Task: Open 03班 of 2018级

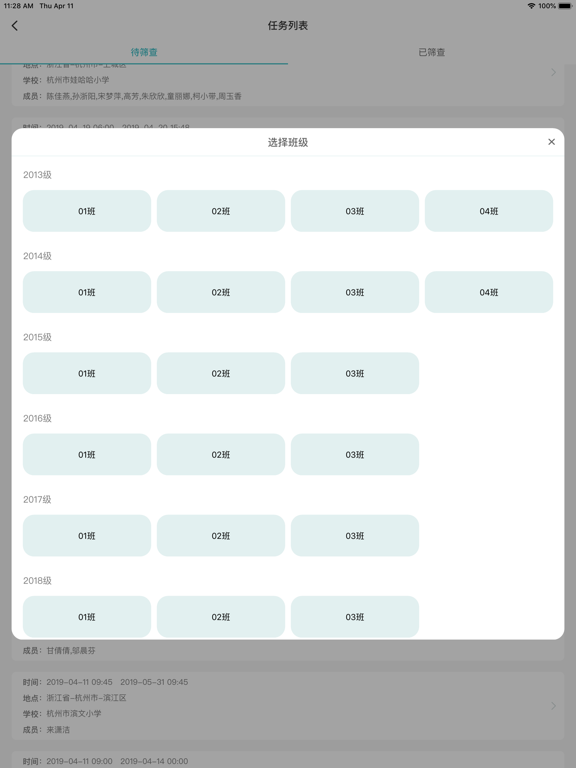Action: click(355, 617)
